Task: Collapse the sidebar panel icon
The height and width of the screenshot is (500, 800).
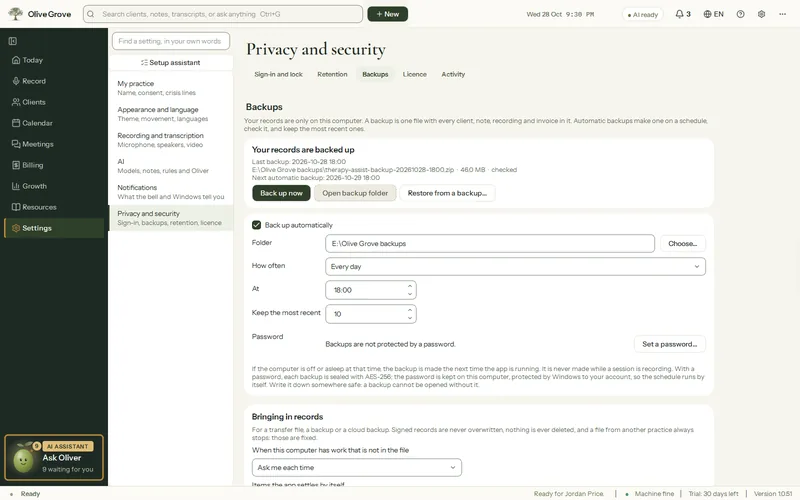Action: (13, 41)
